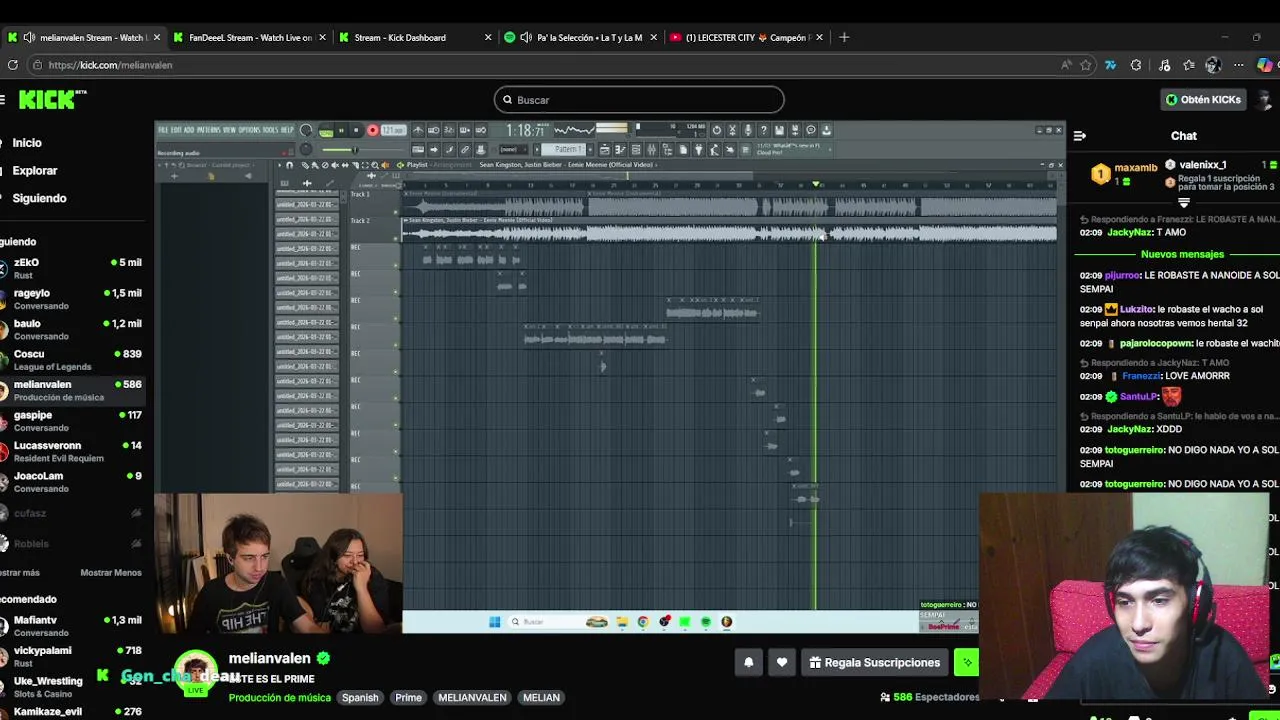The image size is (1280, 720).
Task: Click the Copilot icon in browser toolbar
Action: [1265, 65]
